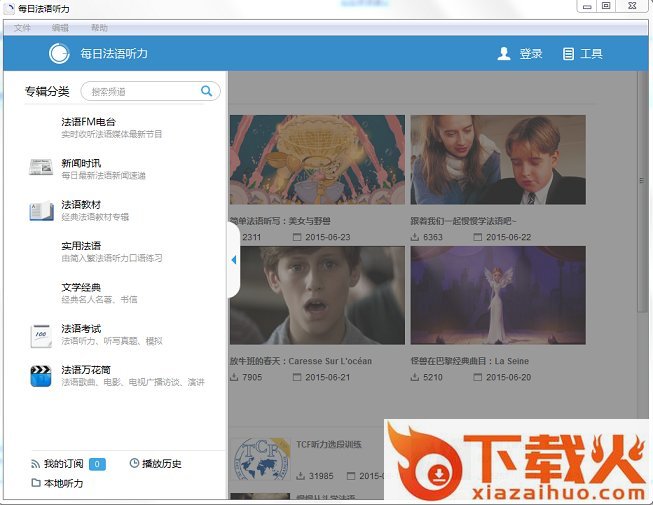
Task: Open the 美女与野兽 cartoon thumbnail
Action: [x=317, y=160]
